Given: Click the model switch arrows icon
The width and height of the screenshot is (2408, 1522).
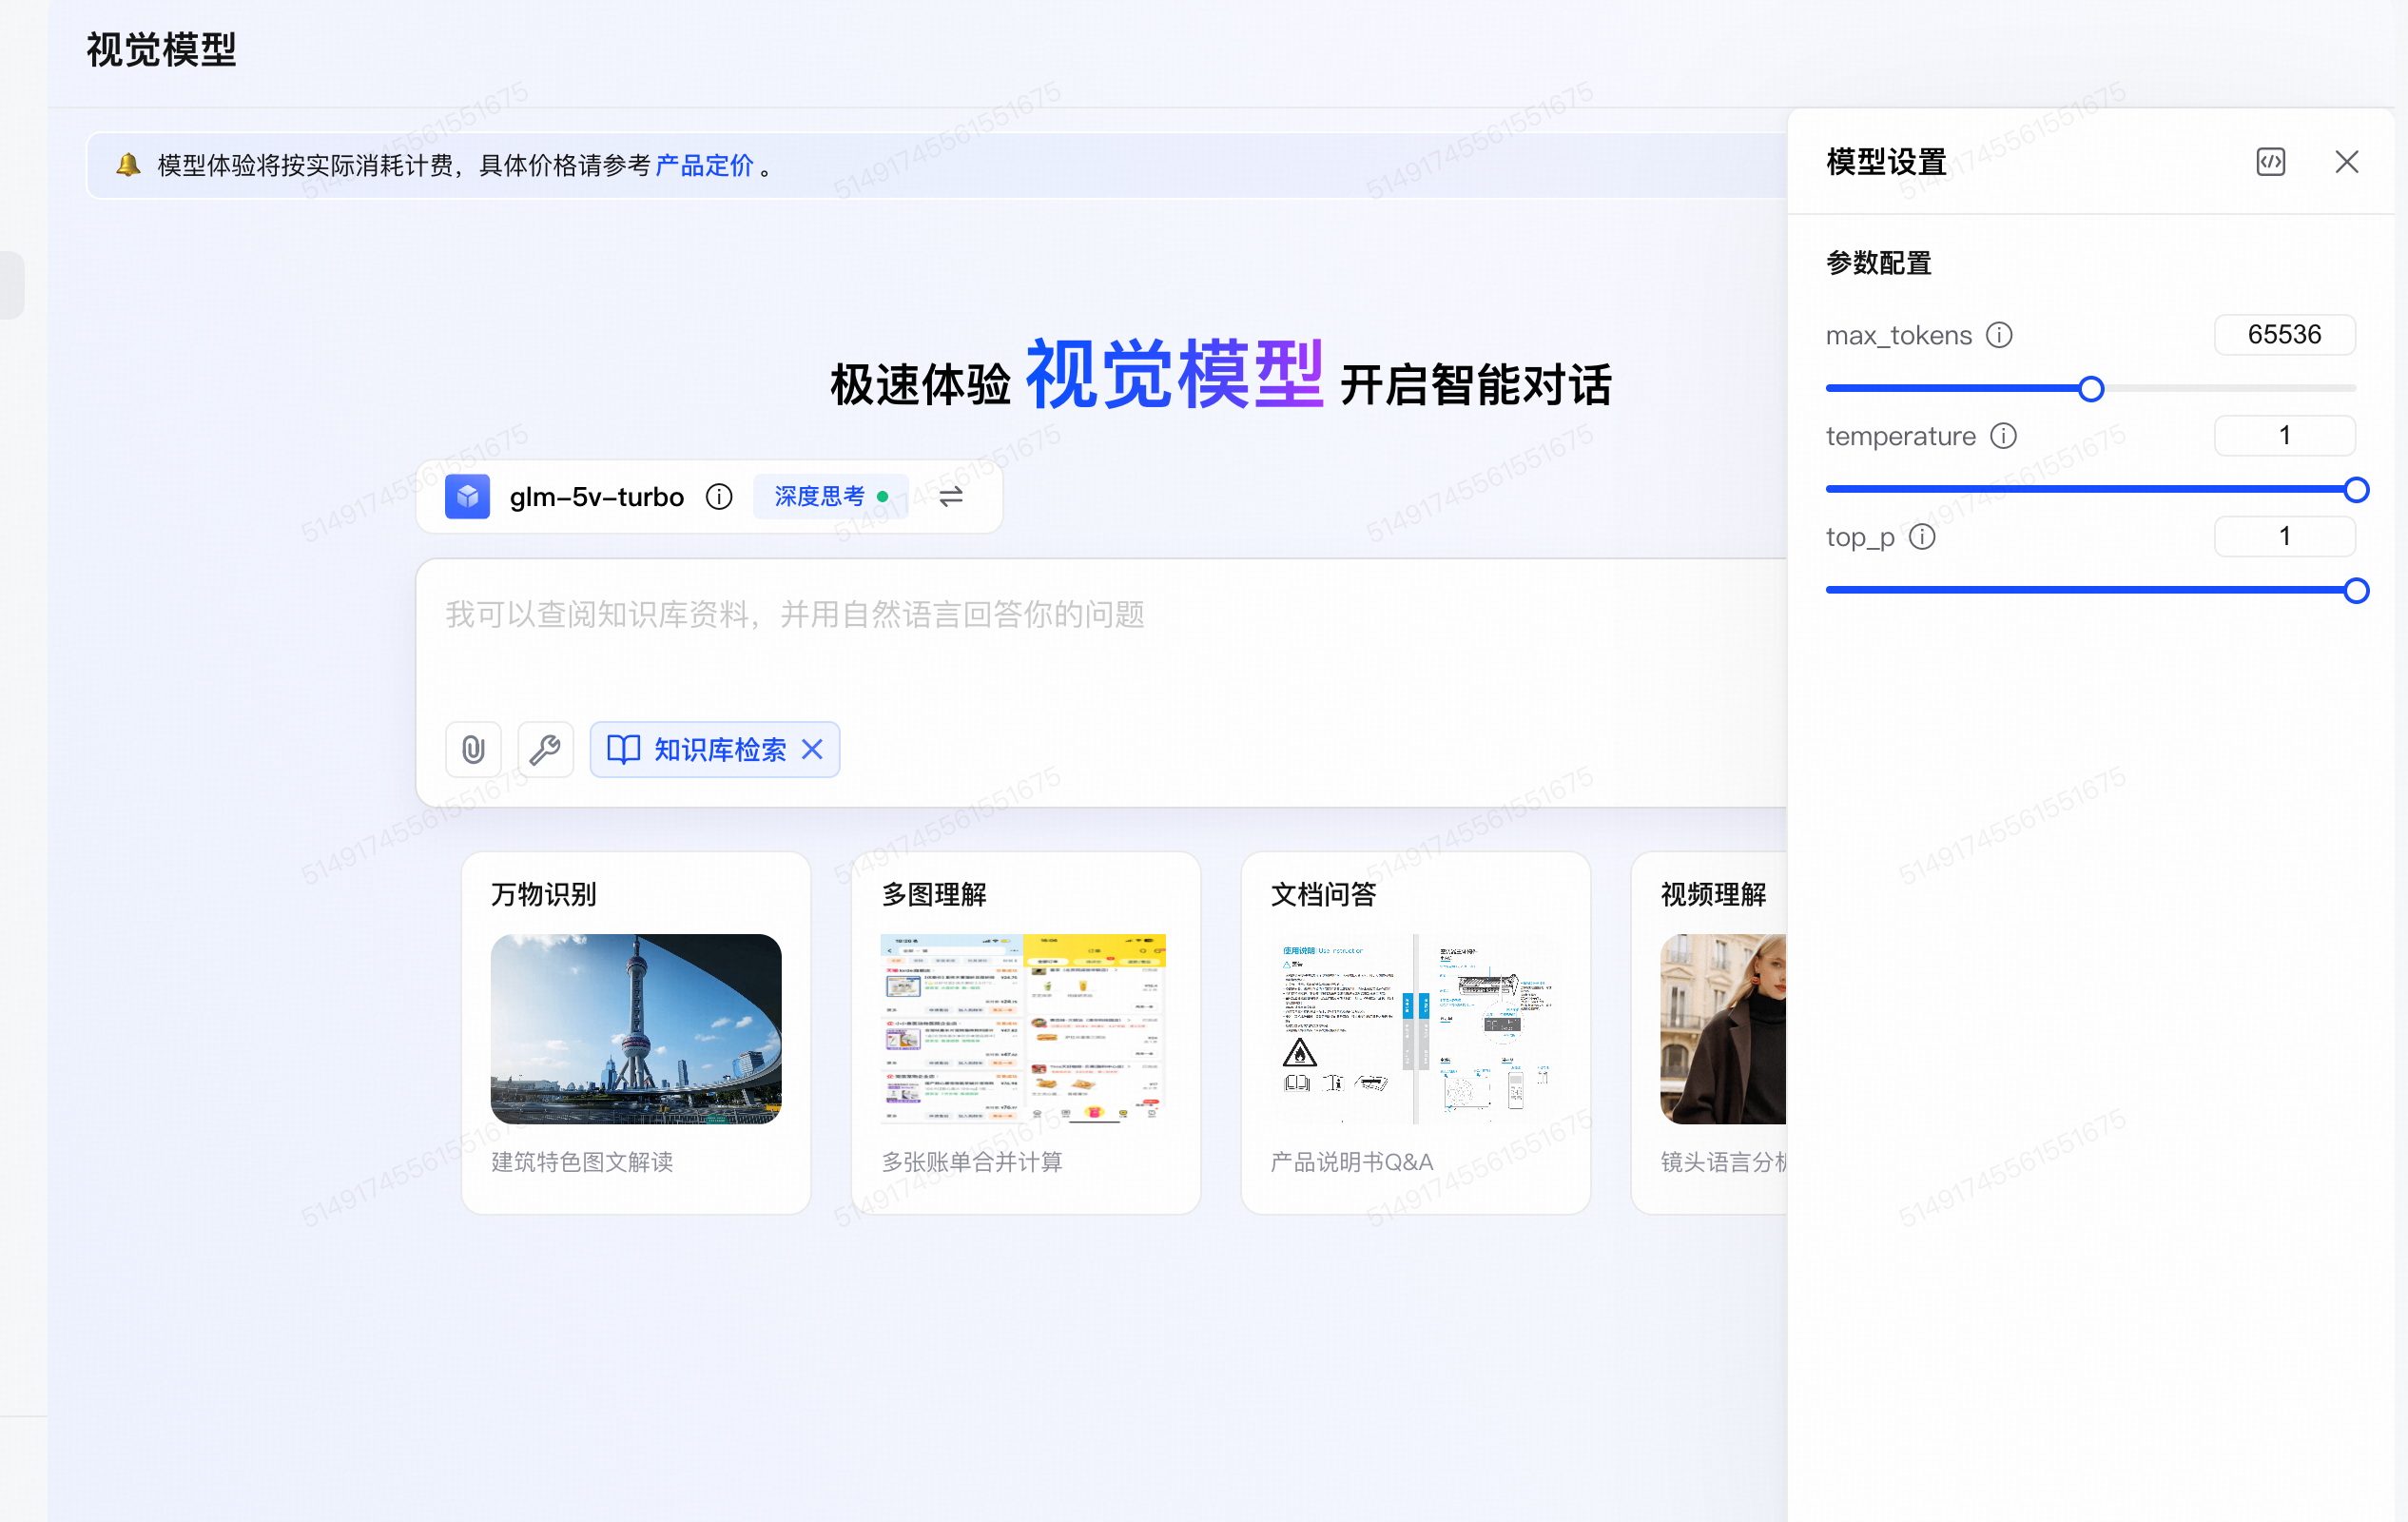Looking at the screenshot, I should [951, 496].
